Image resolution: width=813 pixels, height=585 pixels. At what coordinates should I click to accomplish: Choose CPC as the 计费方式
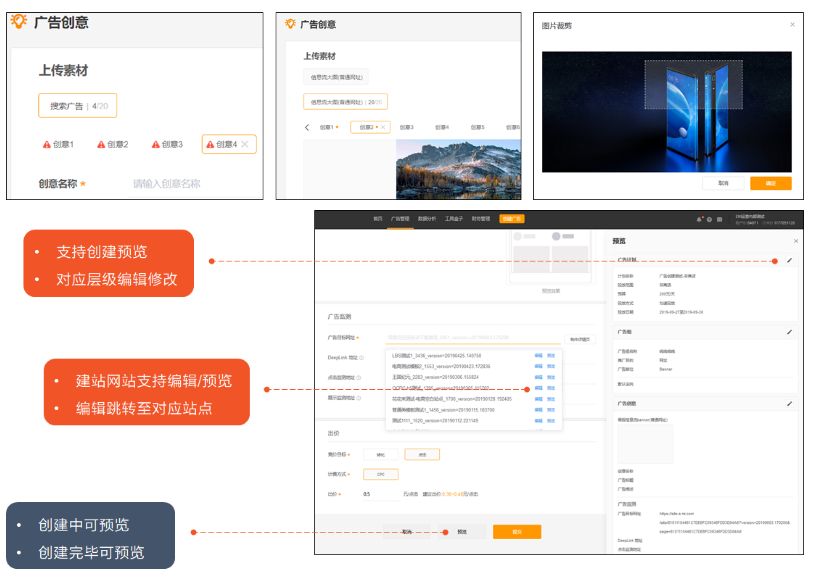tap(382, 473)
